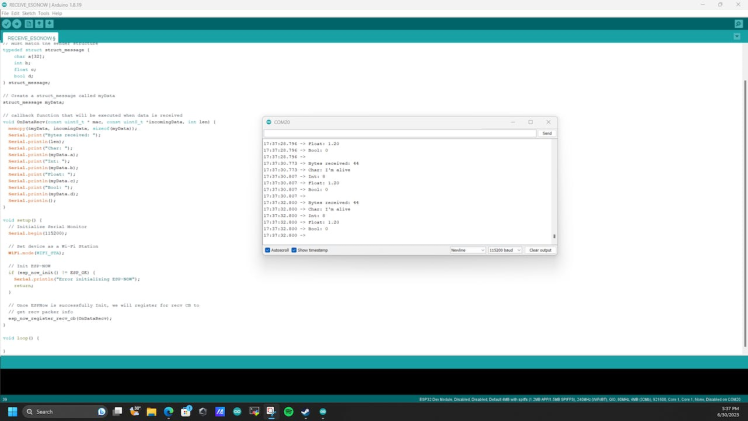Open Task View from the taskbar
The width and height of the screenshot is (748, 421).
click(117, 411)
